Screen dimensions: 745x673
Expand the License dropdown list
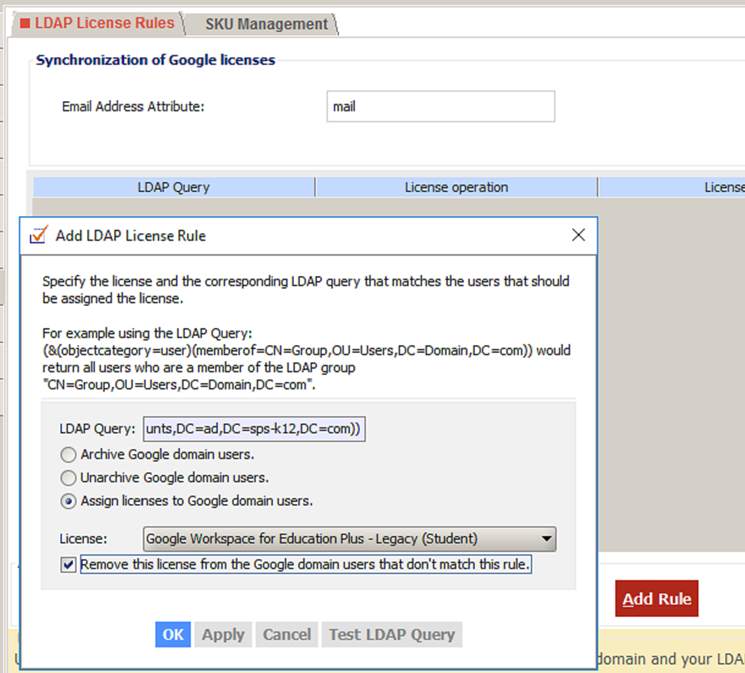click(x=546, y=539)
